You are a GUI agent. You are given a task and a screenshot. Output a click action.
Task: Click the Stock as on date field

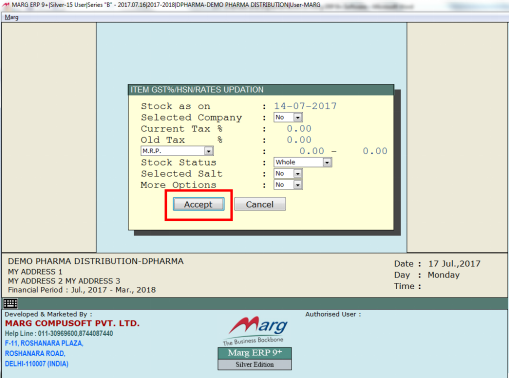coord(305,106)
